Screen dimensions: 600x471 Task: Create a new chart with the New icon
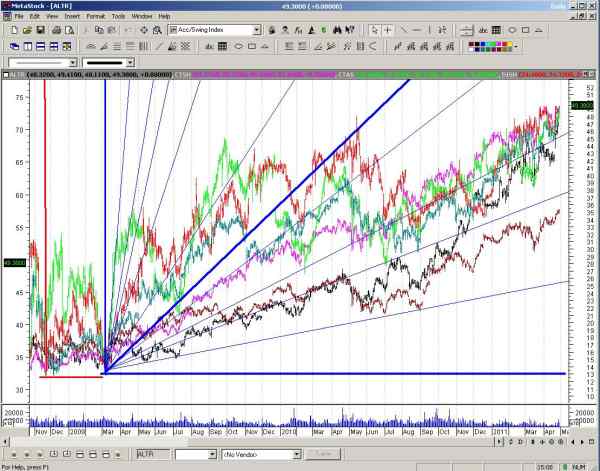[x=14, y=30]
